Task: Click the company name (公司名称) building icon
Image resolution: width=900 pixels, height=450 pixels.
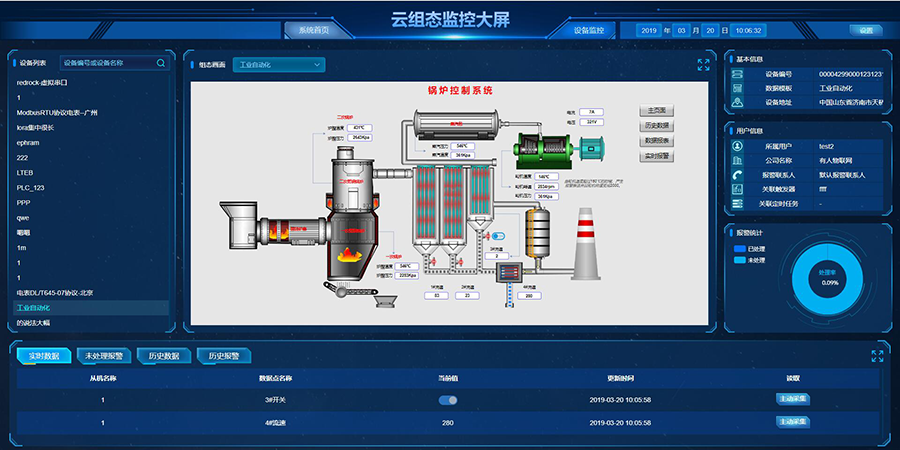Action: [x=737, y=160]
